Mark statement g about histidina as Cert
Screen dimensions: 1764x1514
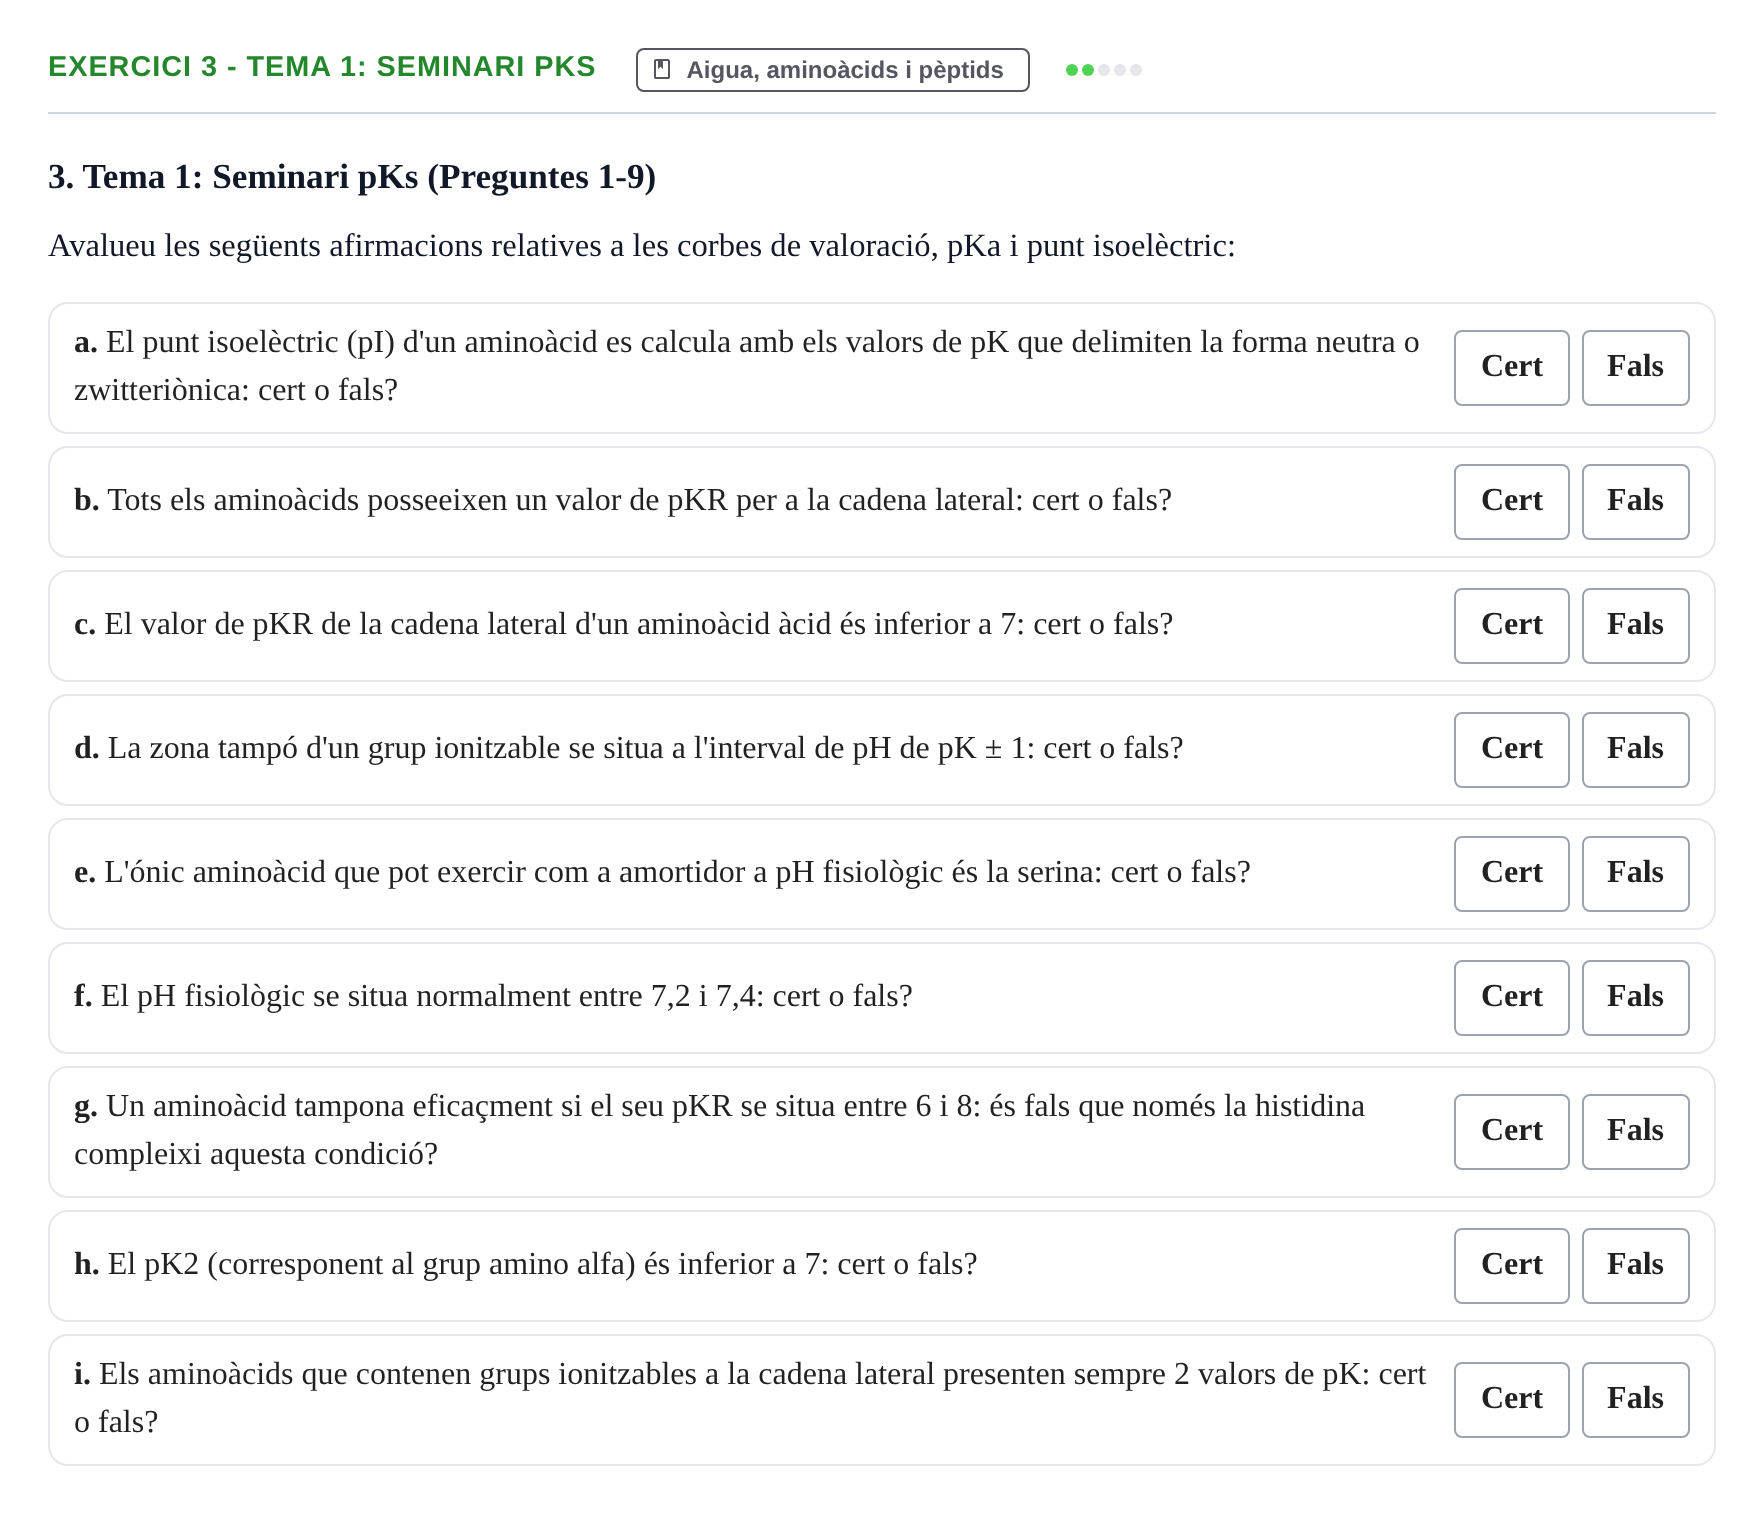point(1511,1131)
